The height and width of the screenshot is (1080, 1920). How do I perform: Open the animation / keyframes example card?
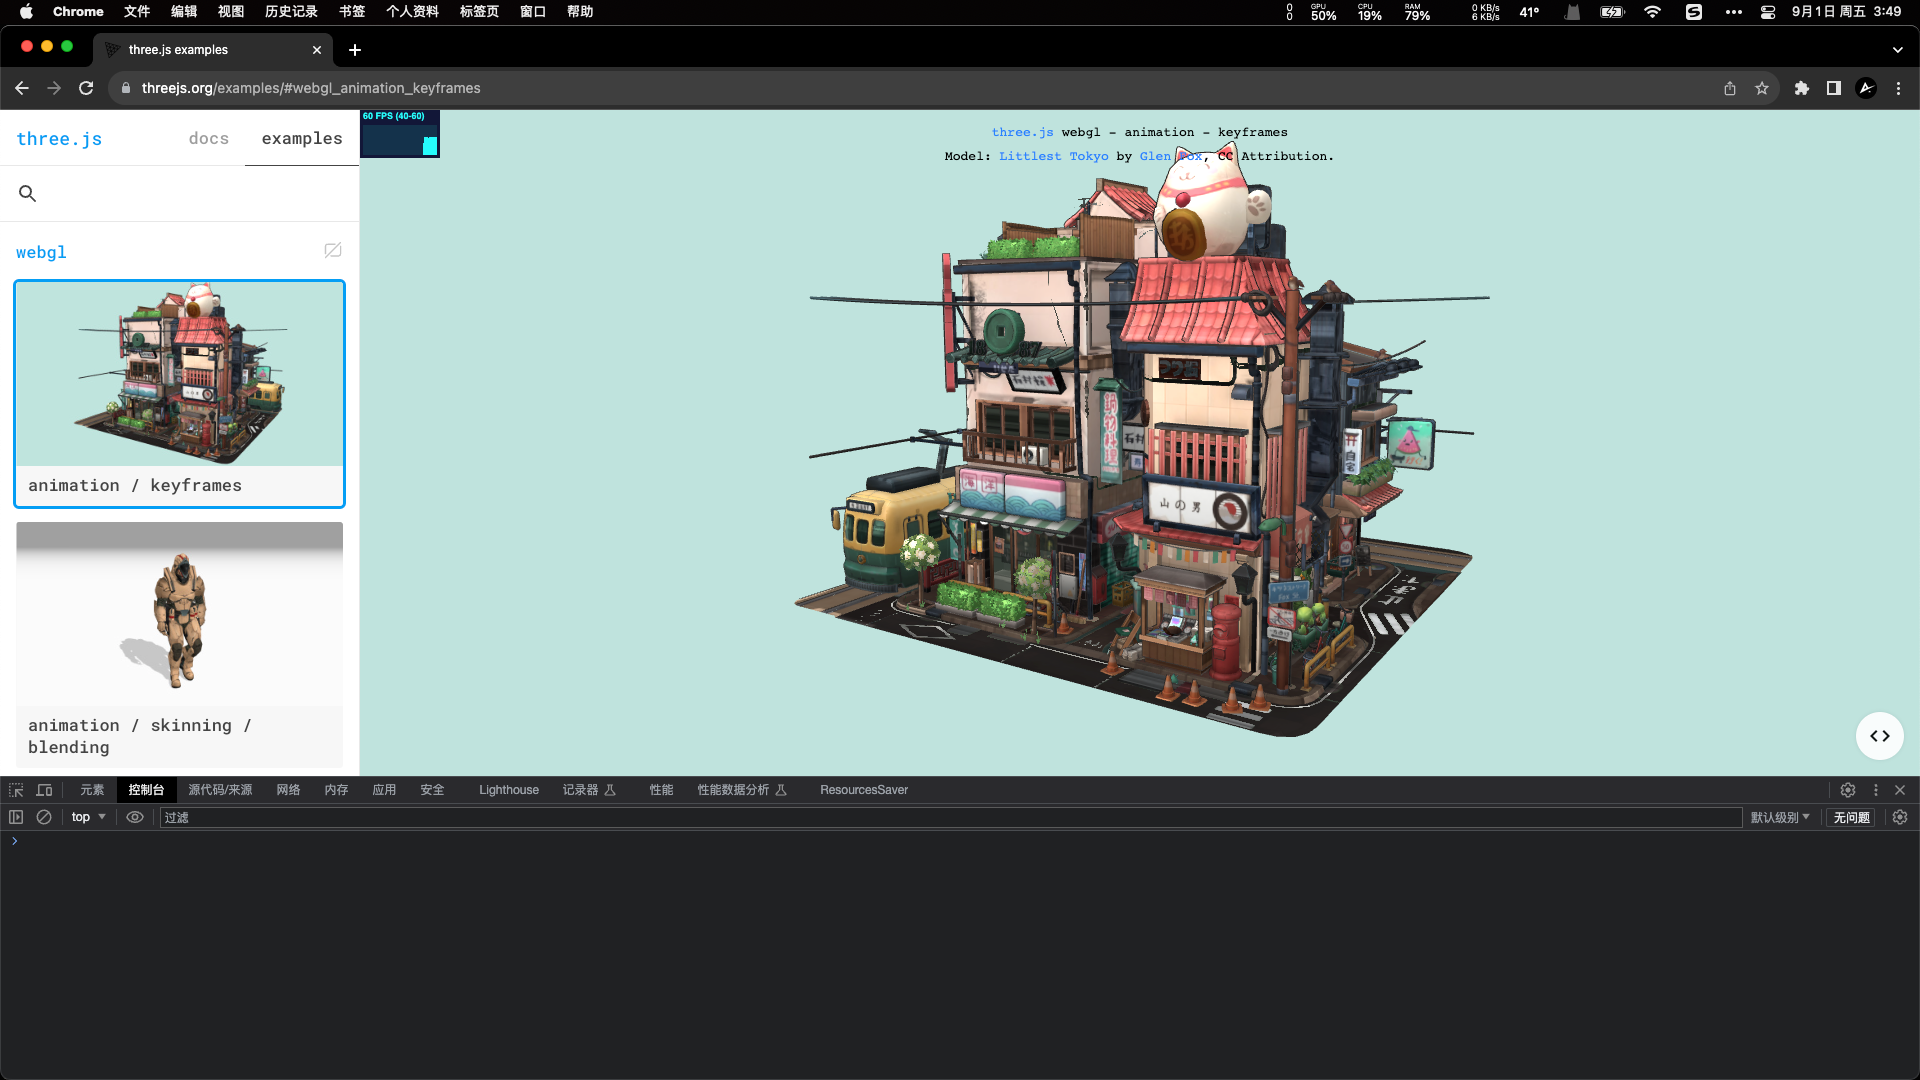point(180,394)
